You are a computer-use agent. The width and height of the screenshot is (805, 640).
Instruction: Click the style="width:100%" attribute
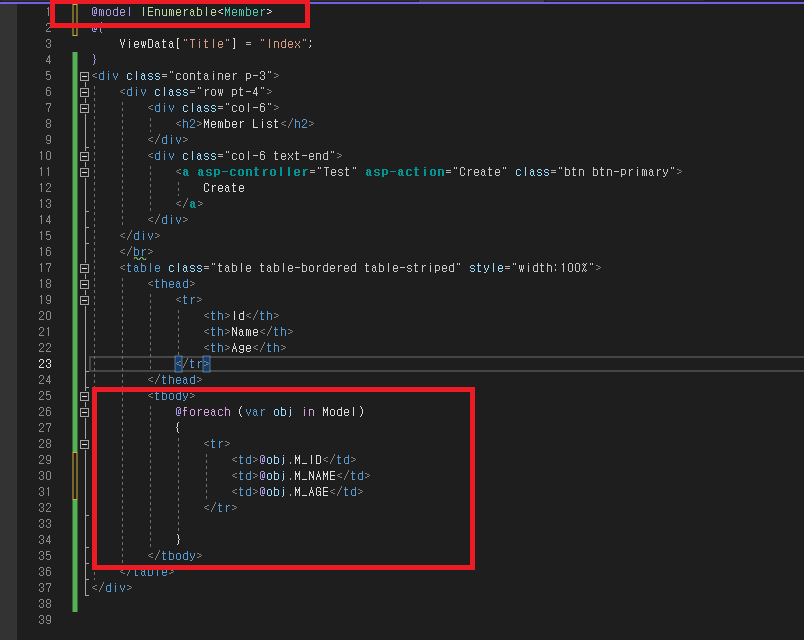pos(532,268)
